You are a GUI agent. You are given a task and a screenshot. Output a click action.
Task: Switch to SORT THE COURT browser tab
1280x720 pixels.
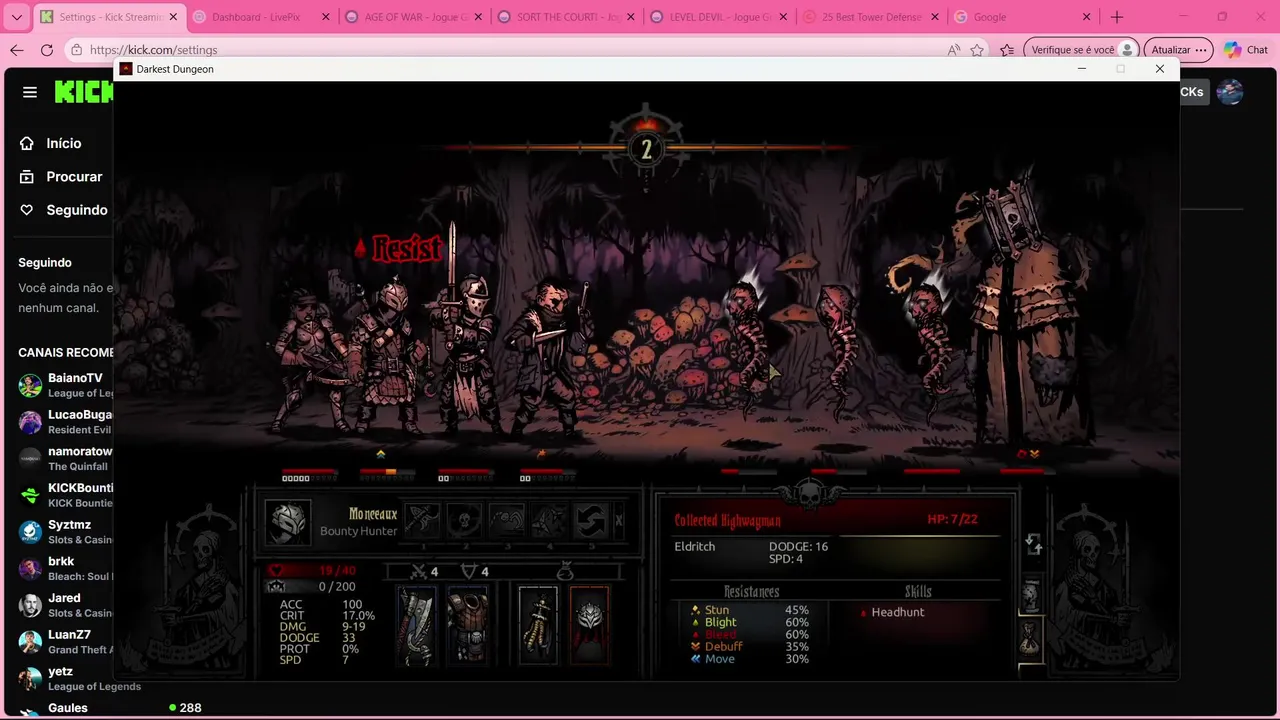point(567,17)
